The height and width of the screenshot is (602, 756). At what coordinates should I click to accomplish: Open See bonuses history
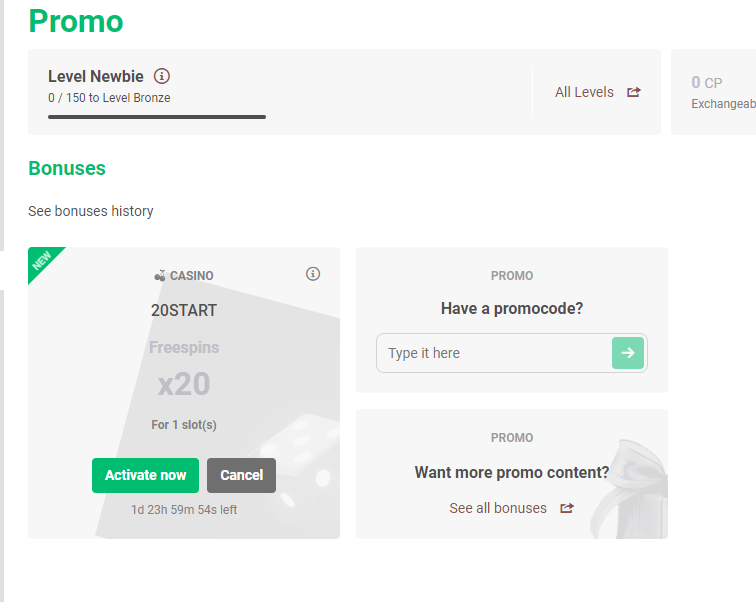(x=91, y=211)
